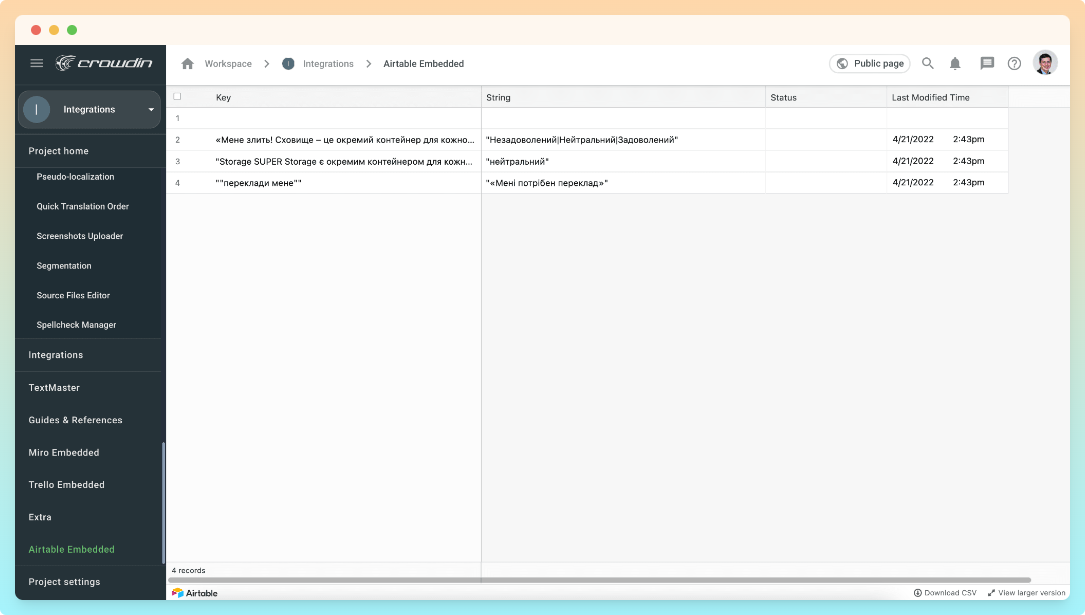This screenshot has height=615, width=1085.
Task: Open Miro Embedded sidebar item
Action: tap(64, 452)
